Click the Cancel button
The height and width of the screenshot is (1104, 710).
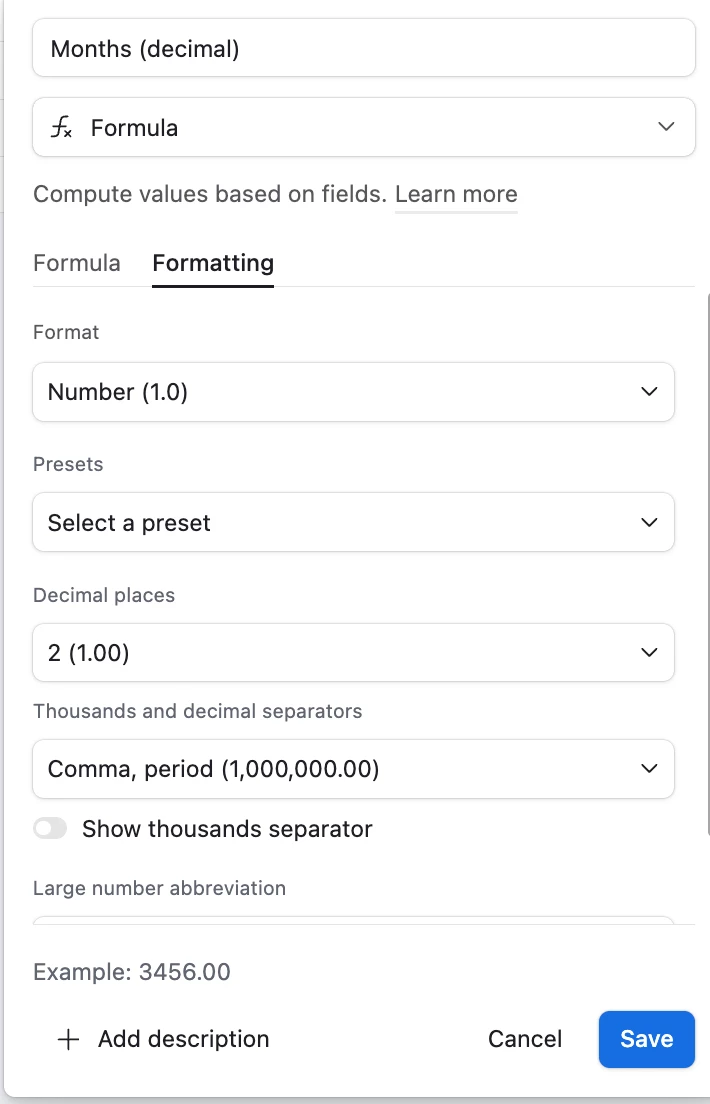[x=525, y=1039]
